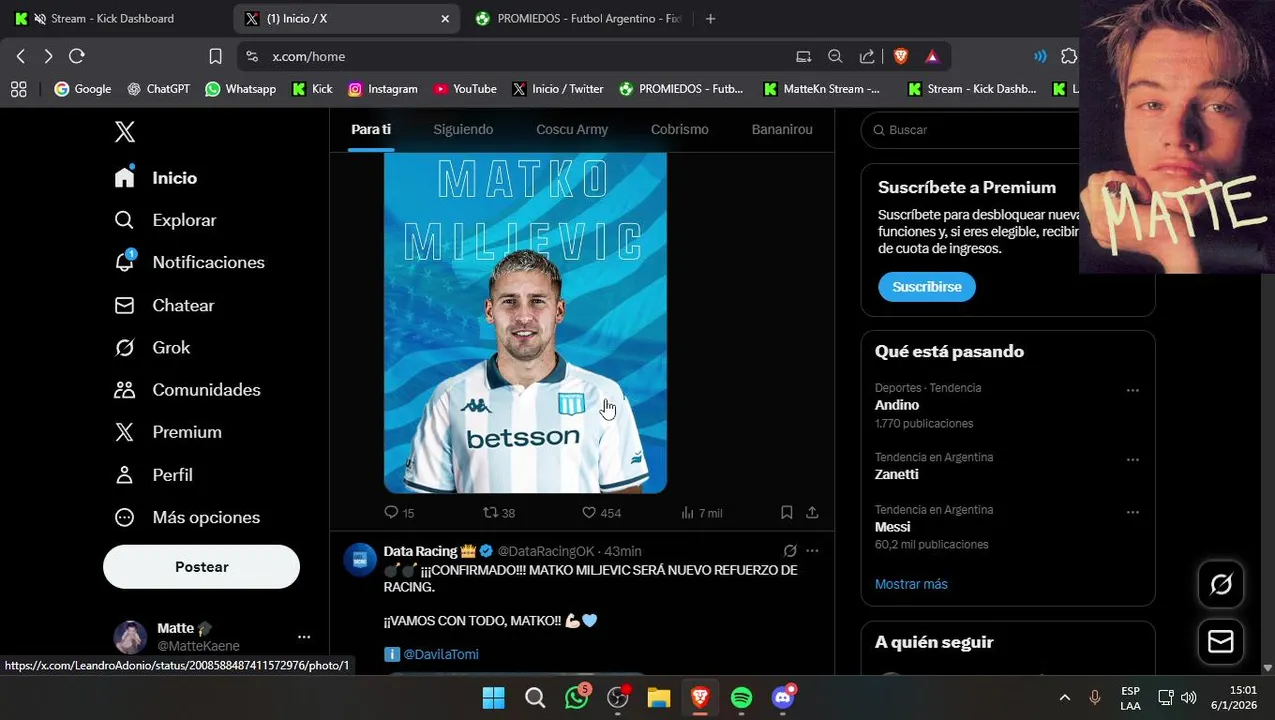Switch to the PROMIEDOS browser tab
This screenshot has width=1275, height=720.
point(580,18)
